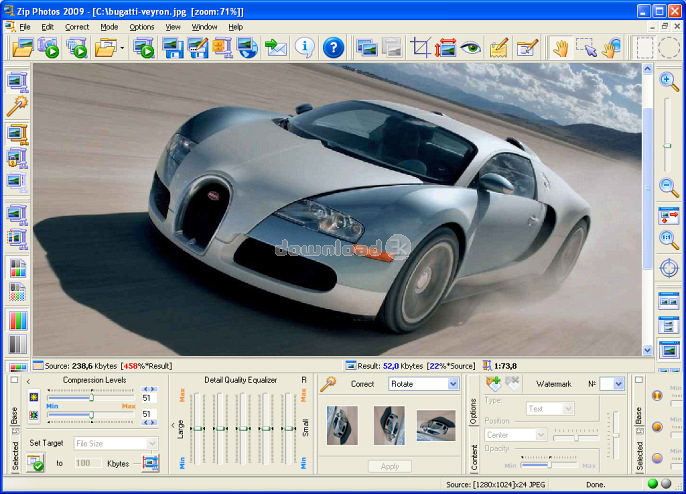This screenshot has height=494, width=686.
Task: Open the Watermark Nº dropdown
Action: (x=618, y=384)
